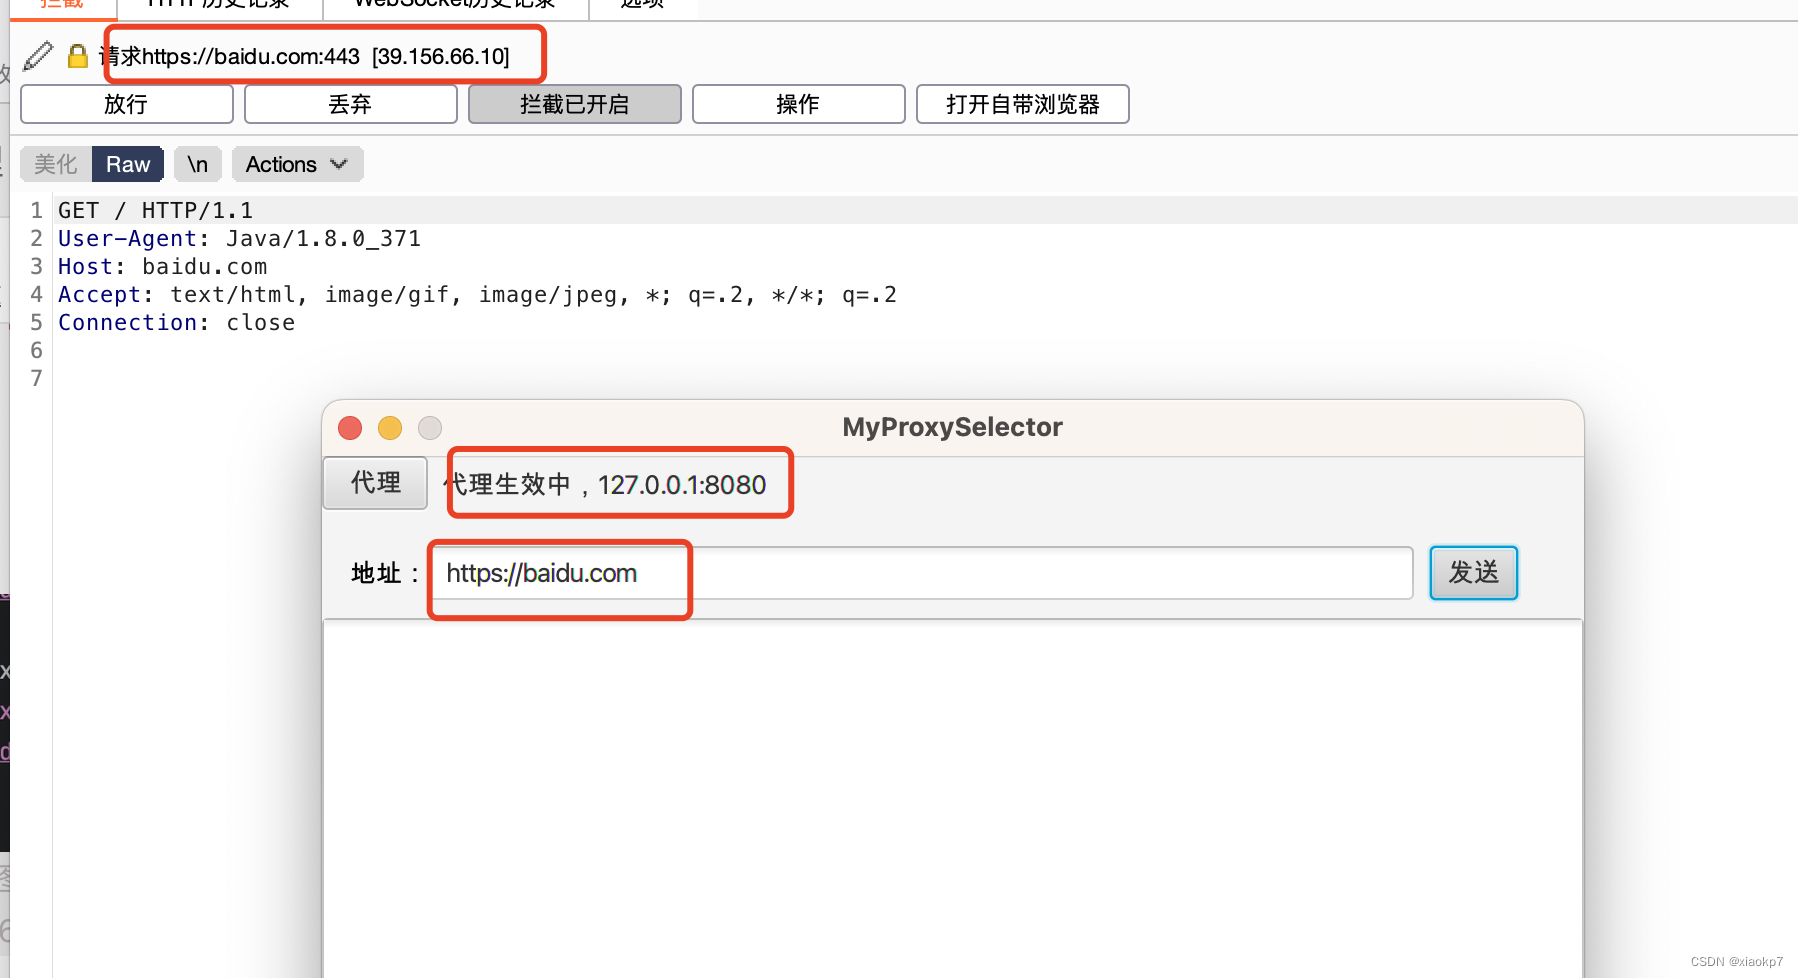Click the pencil edit icon beside the request URL
Image resolution: width=1798 pixels, height=978 pixels.
coord(38,56)
